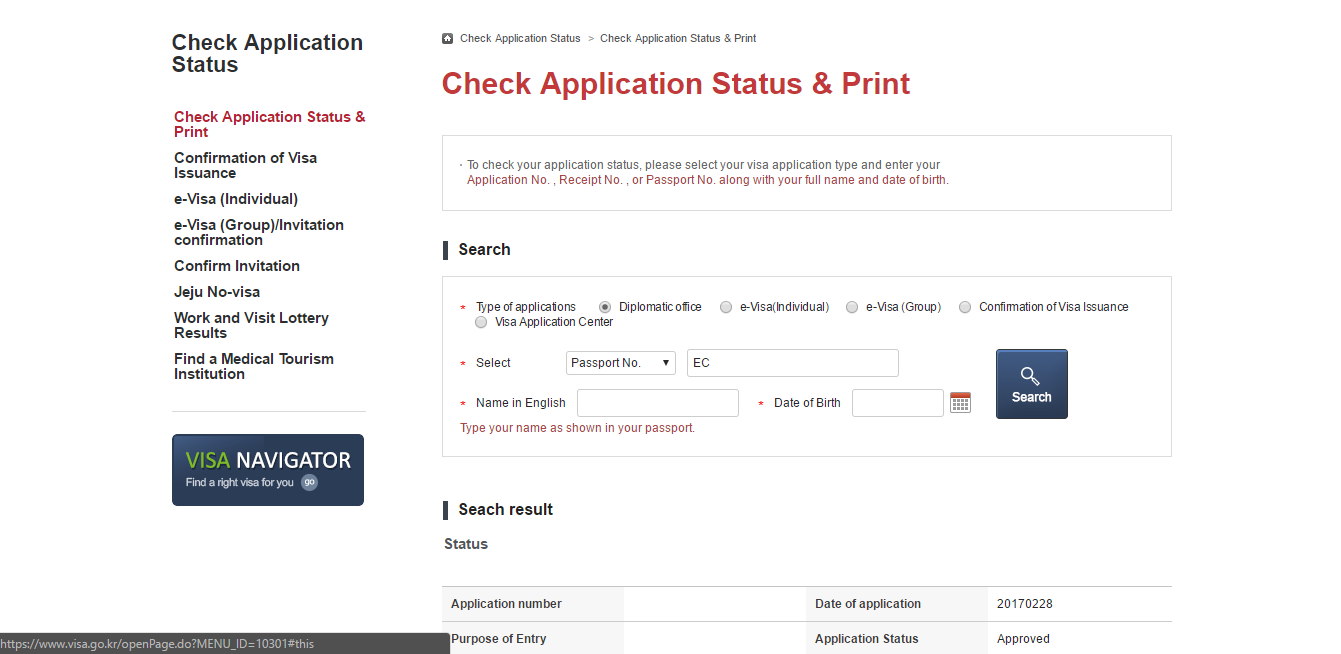Image resolution: width=1341 pixels, height=654 pixels.
Task: Click the Purpose of Entry label cell
Action: (x=533, y=639)
